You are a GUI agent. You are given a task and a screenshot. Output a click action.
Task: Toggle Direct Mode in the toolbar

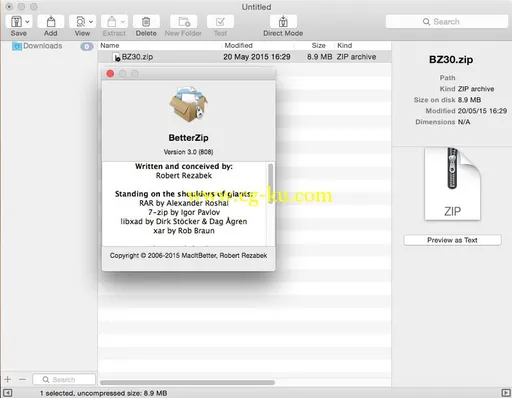[x=283, y=22]
